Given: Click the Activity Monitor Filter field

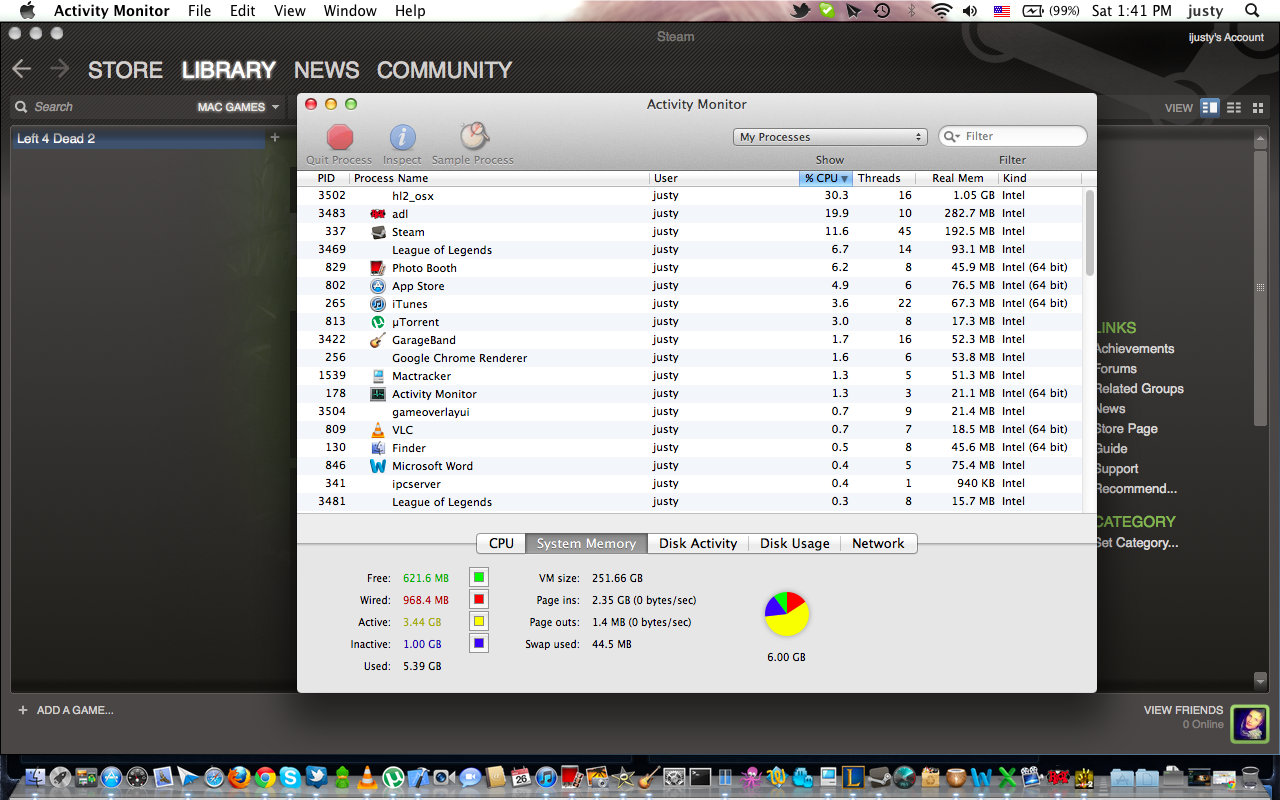Looking at the screenshot, I should click(1012, 137).
